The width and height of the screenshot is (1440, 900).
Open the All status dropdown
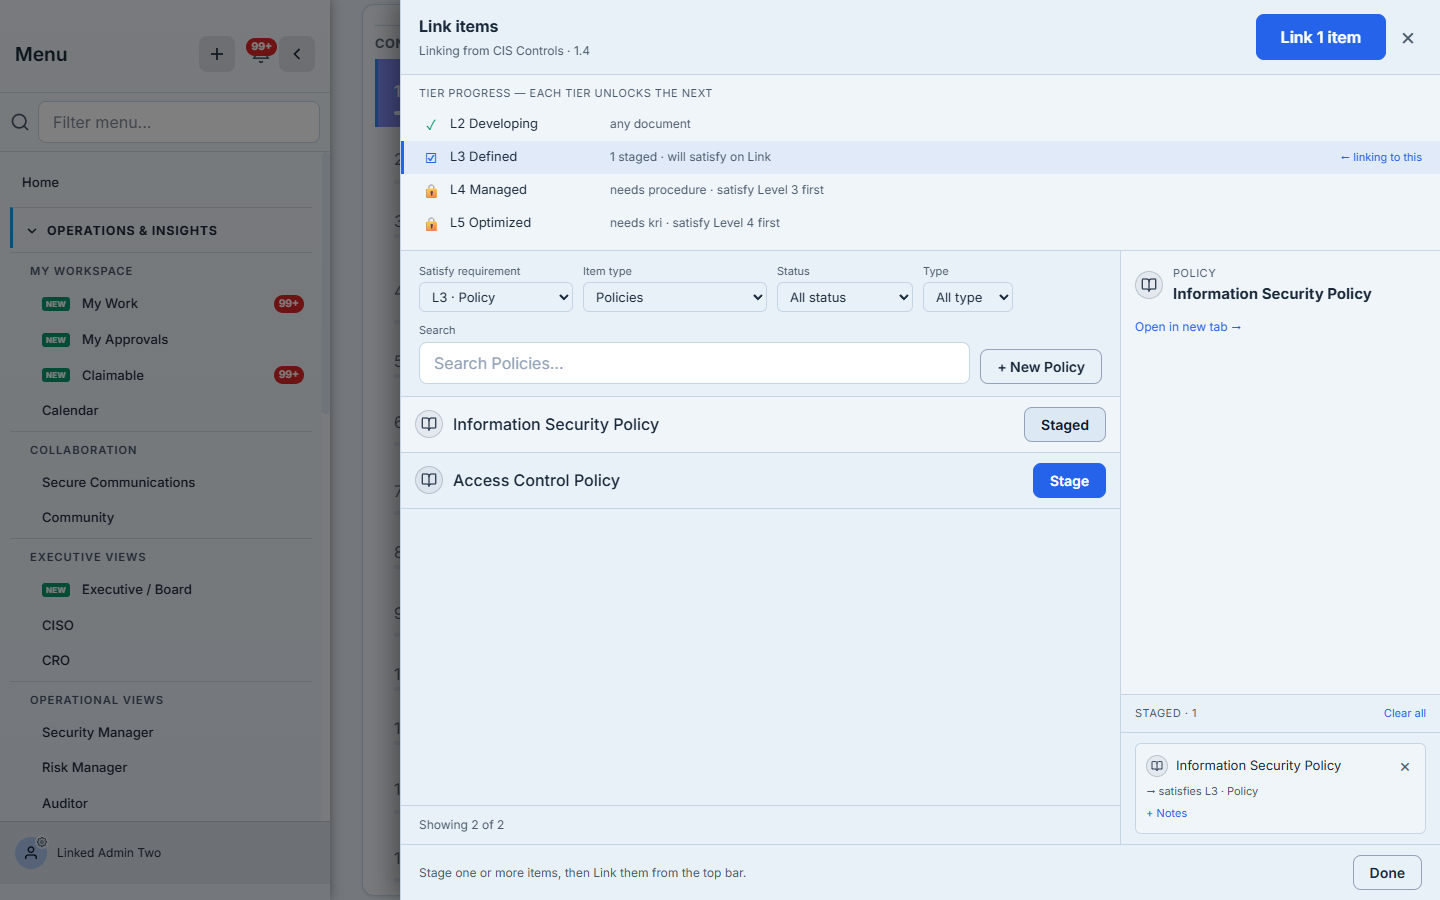click(x=845, y=297)
